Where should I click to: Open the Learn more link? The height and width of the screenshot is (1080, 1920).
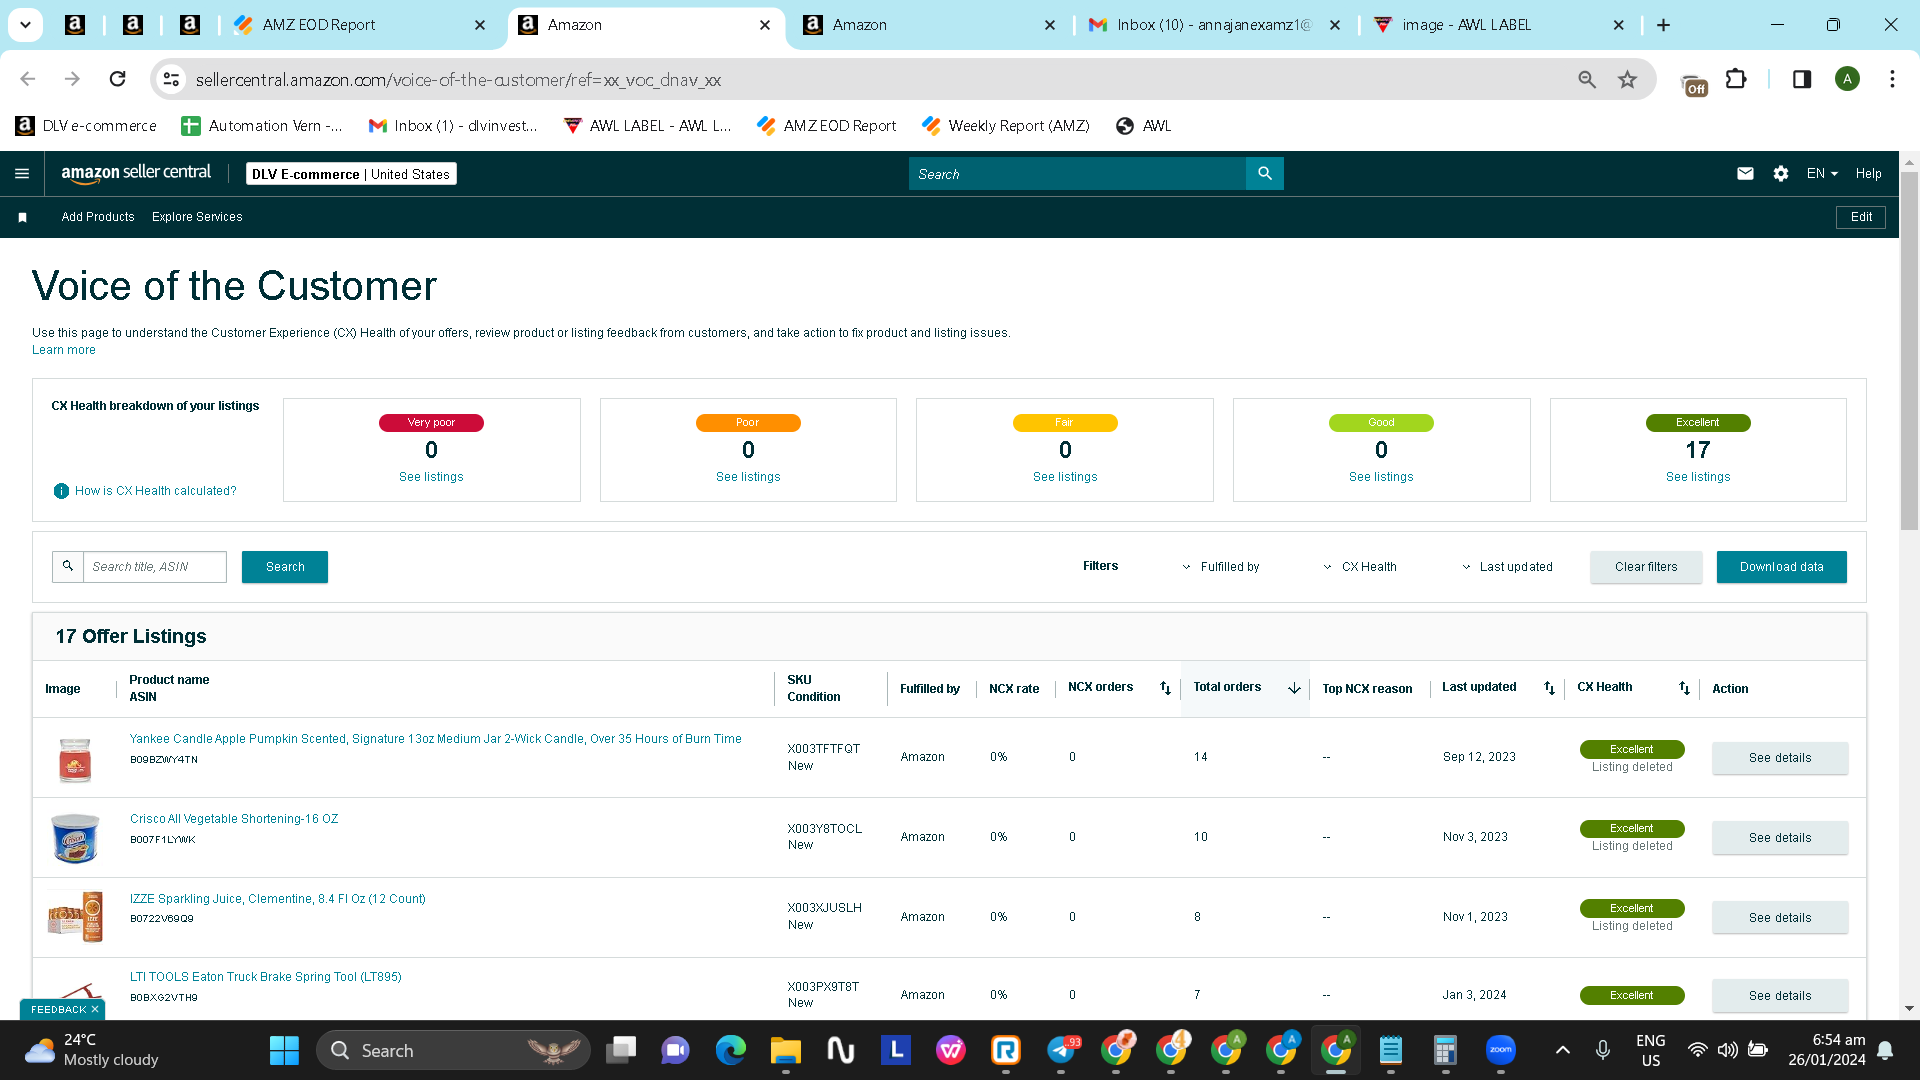(x=64, y=350)
